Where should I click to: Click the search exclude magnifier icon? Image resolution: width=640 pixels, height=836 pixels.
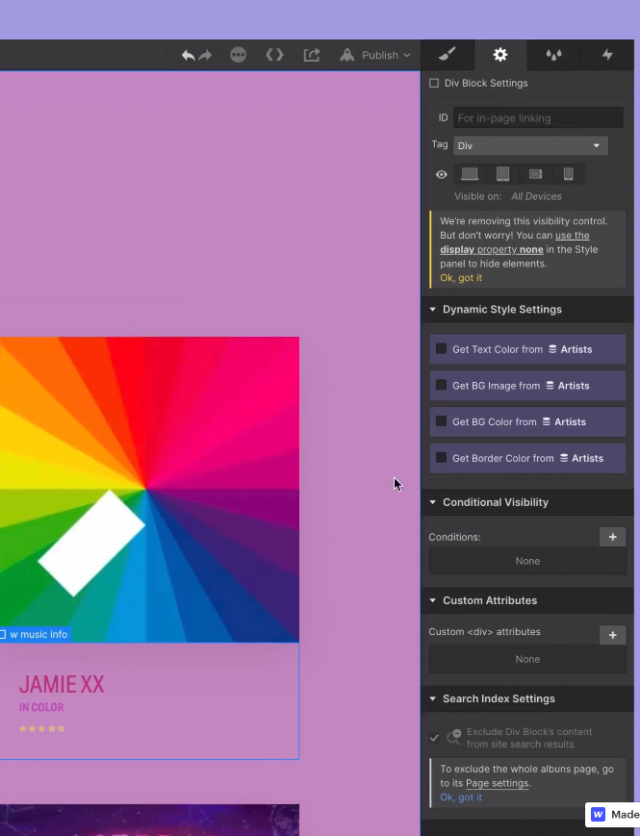click(x=454, y=736)
